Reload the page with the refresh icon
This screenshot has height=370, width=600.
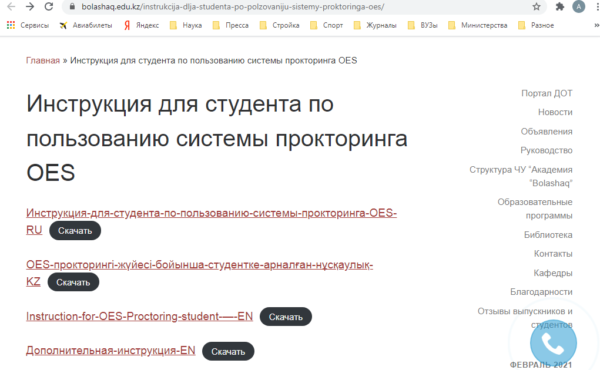coord(49,7)
